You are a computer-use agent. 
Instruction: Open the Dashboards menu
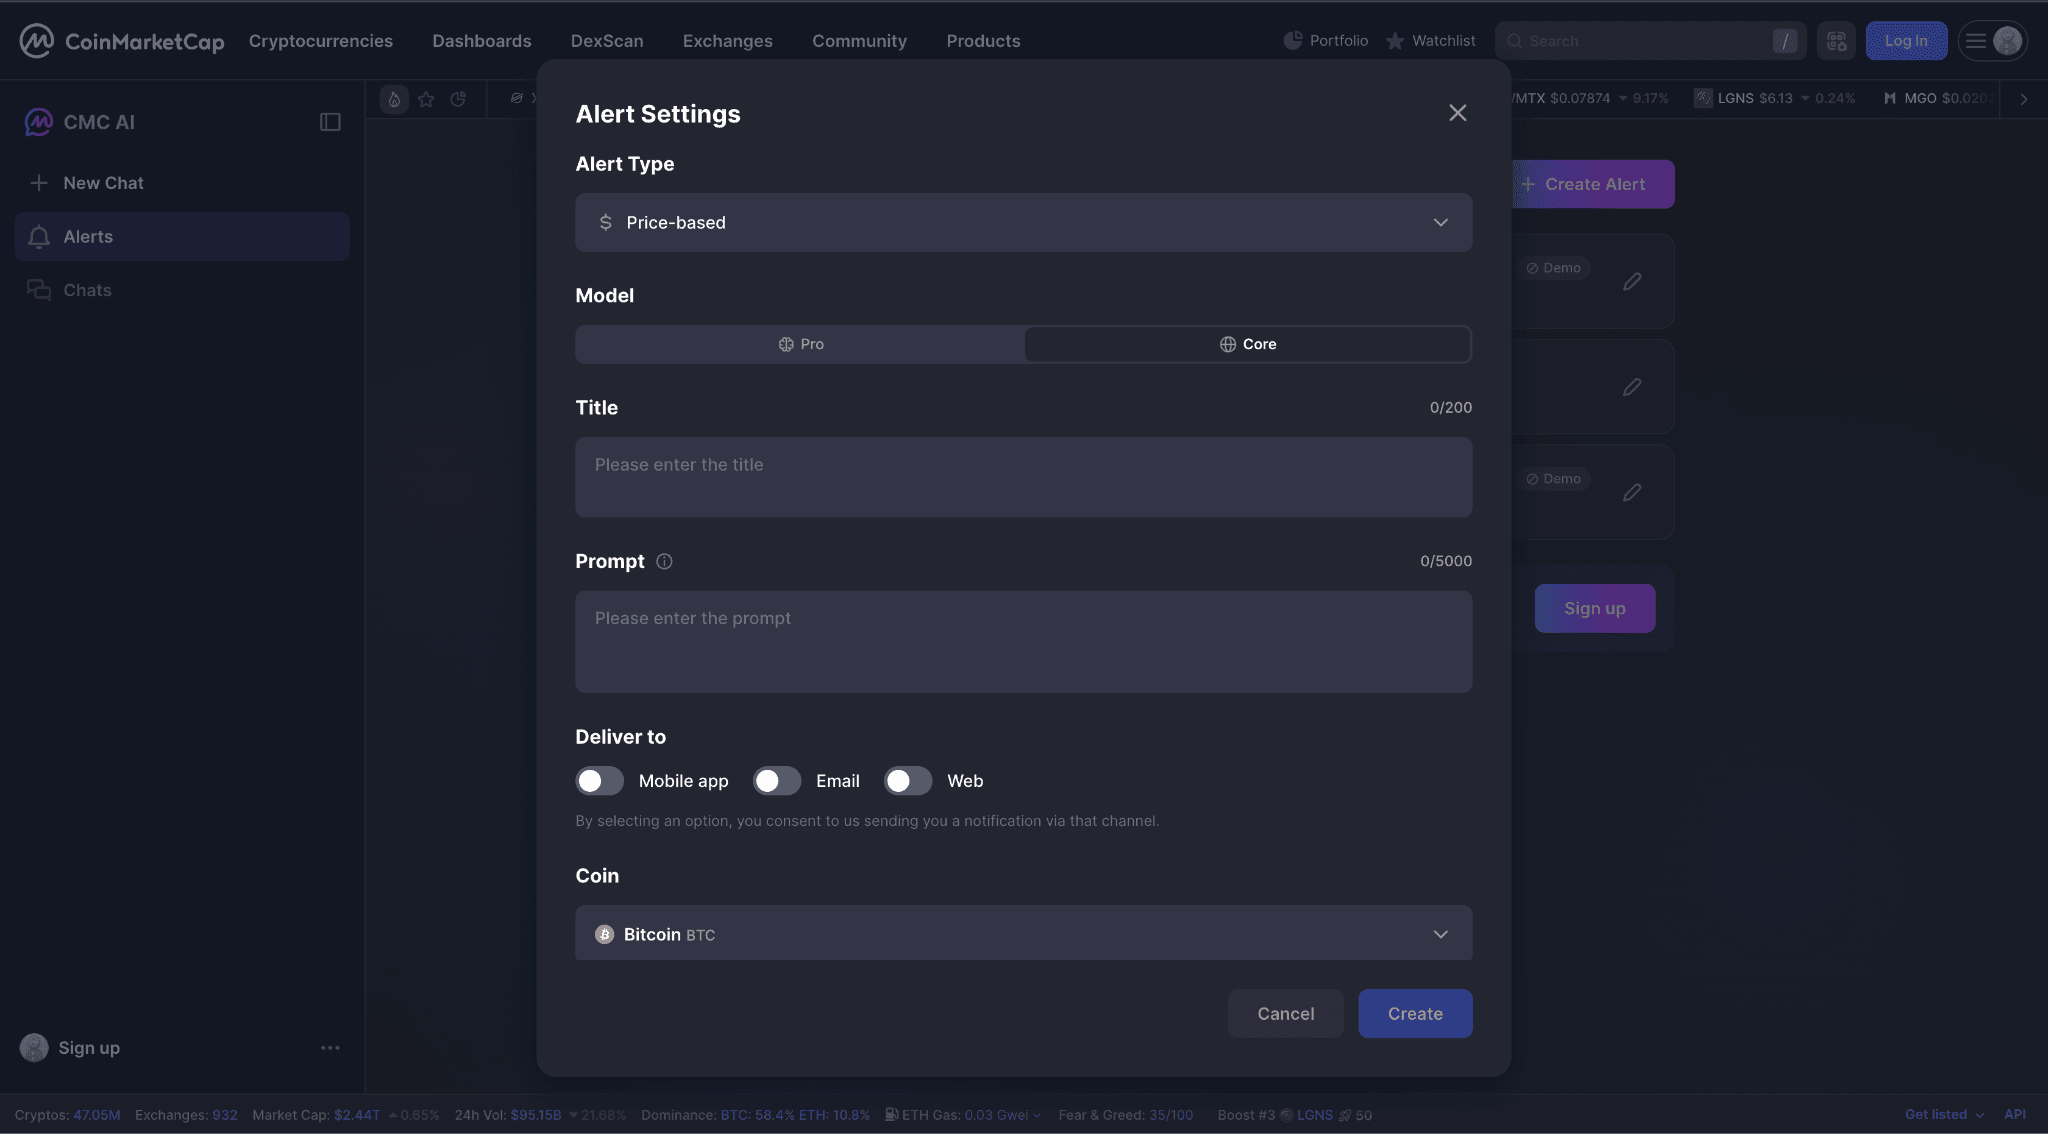click(x=482, y=41)
